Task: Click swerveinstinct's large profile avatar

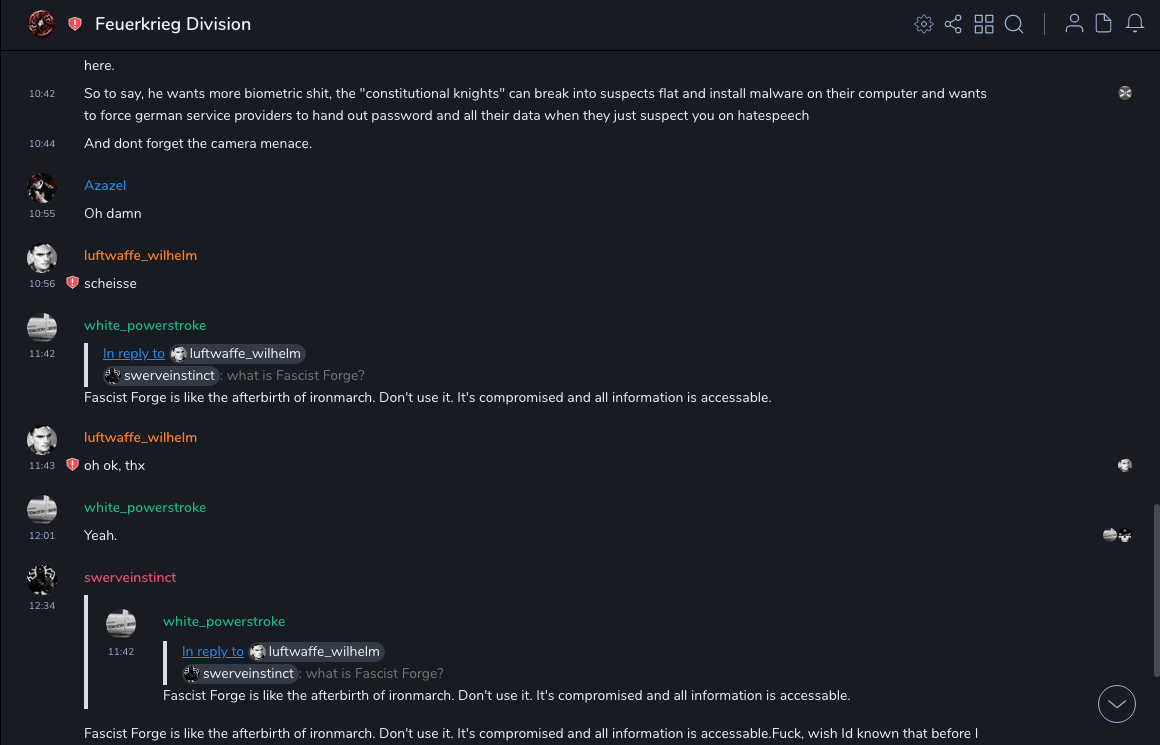Action: (42, 580)
